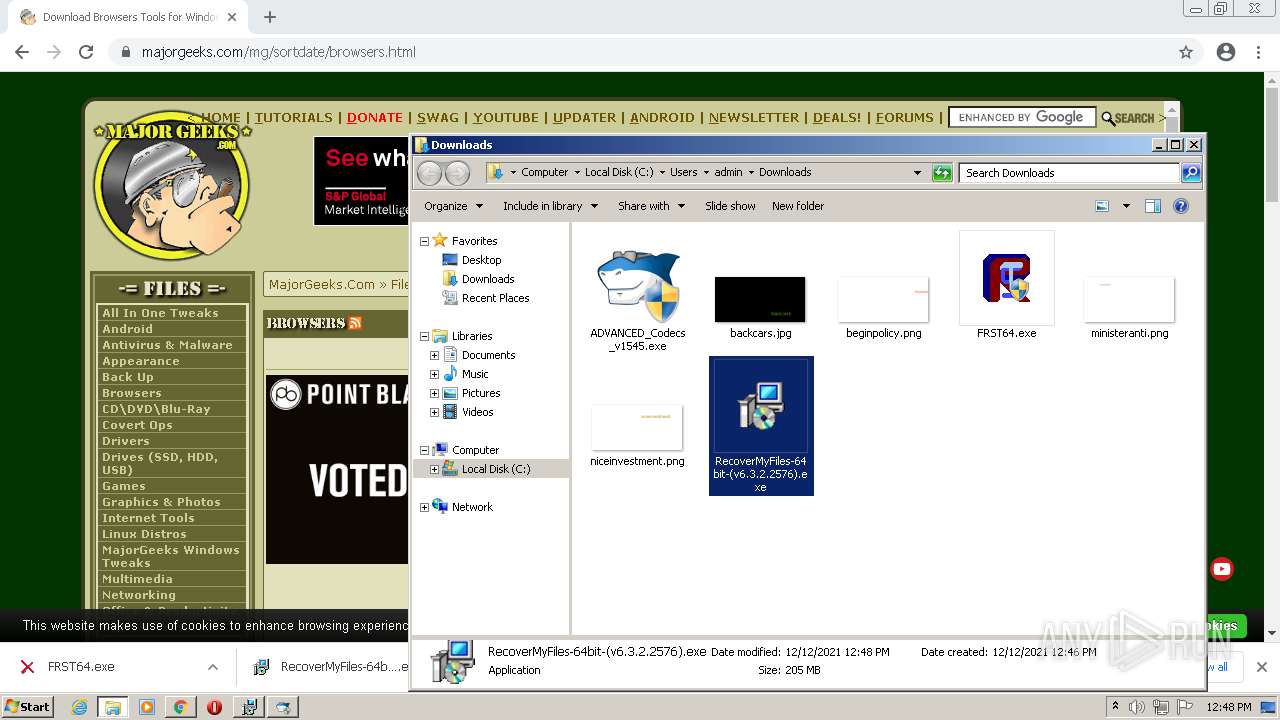Collapse the Favorites tree group
Image resolution: width=1280 pixels, height=720 pixels.
coord(424,241)
